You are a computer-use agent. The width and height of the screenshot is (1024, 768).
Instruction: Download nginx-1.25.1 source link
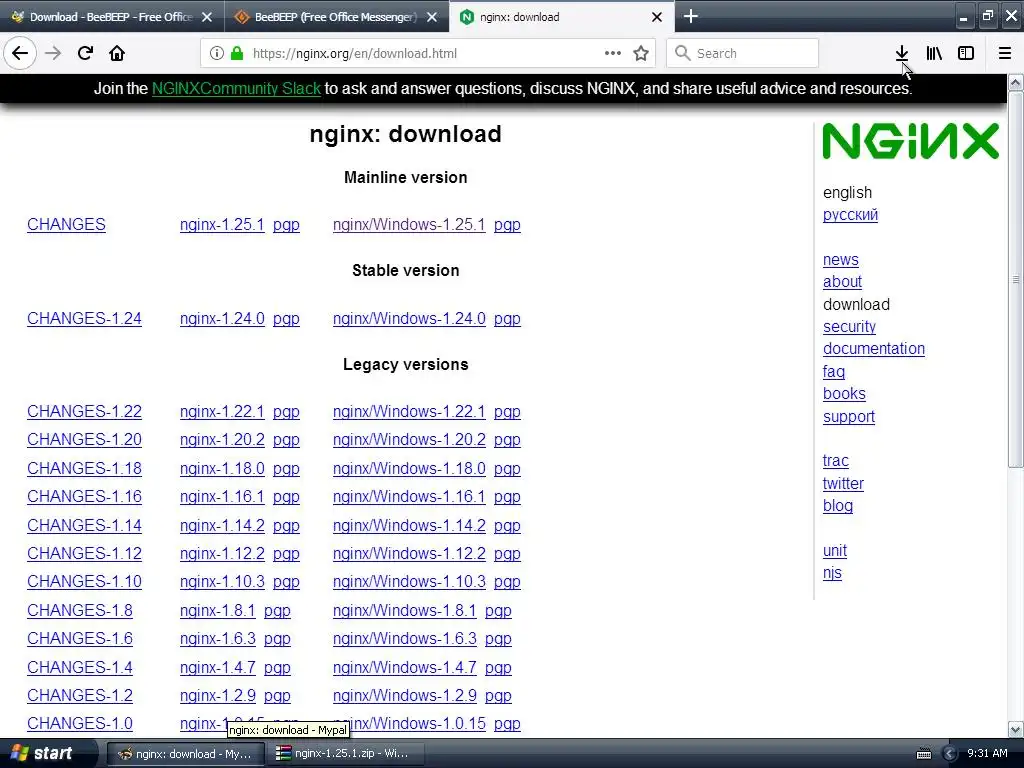[x=222, y=225]
